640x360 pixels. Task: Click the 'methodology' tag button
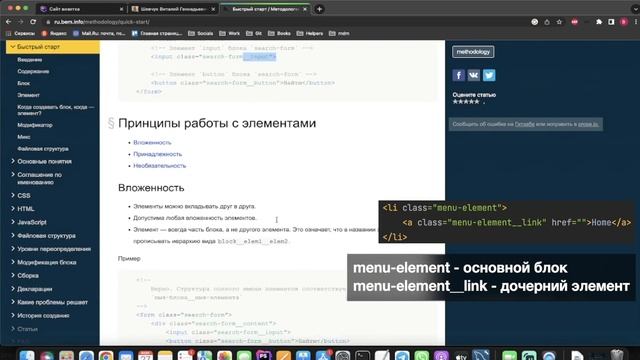(x=473, y=52)
